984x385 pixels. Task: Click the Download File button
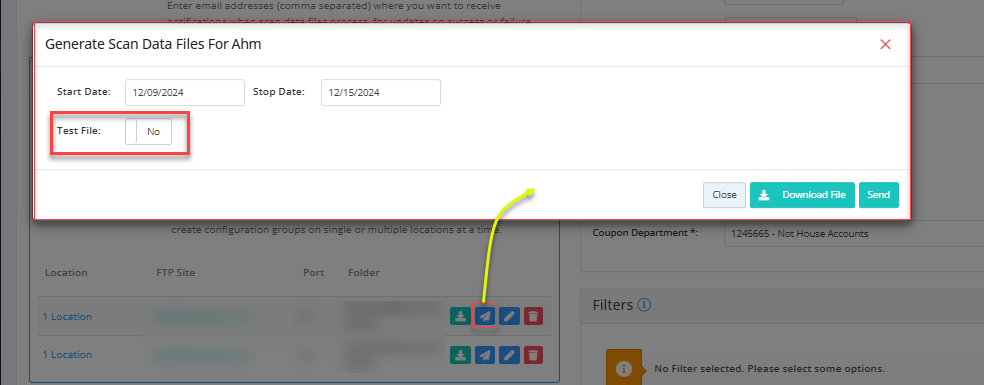point(802,195)
